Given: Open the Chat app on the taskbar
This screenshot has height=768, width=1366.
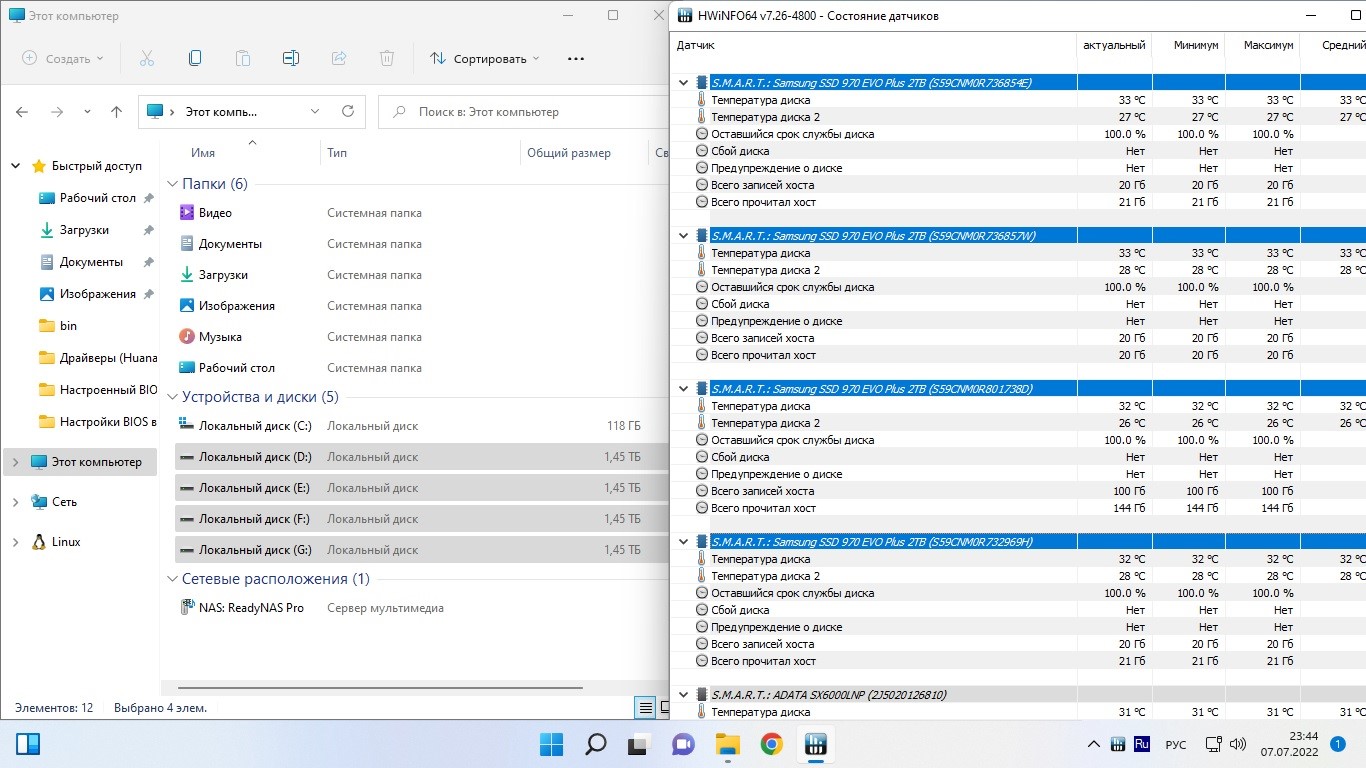Looking at the screenshot, I should point(683,744).
